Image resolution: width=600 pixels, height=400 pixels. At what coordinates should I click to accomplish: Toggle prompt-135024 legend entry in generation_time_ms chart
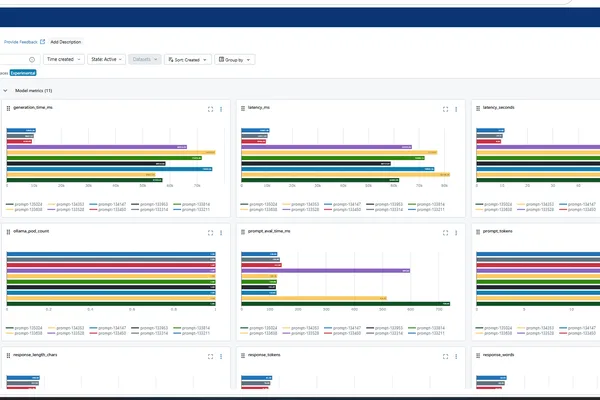[24, 204]
